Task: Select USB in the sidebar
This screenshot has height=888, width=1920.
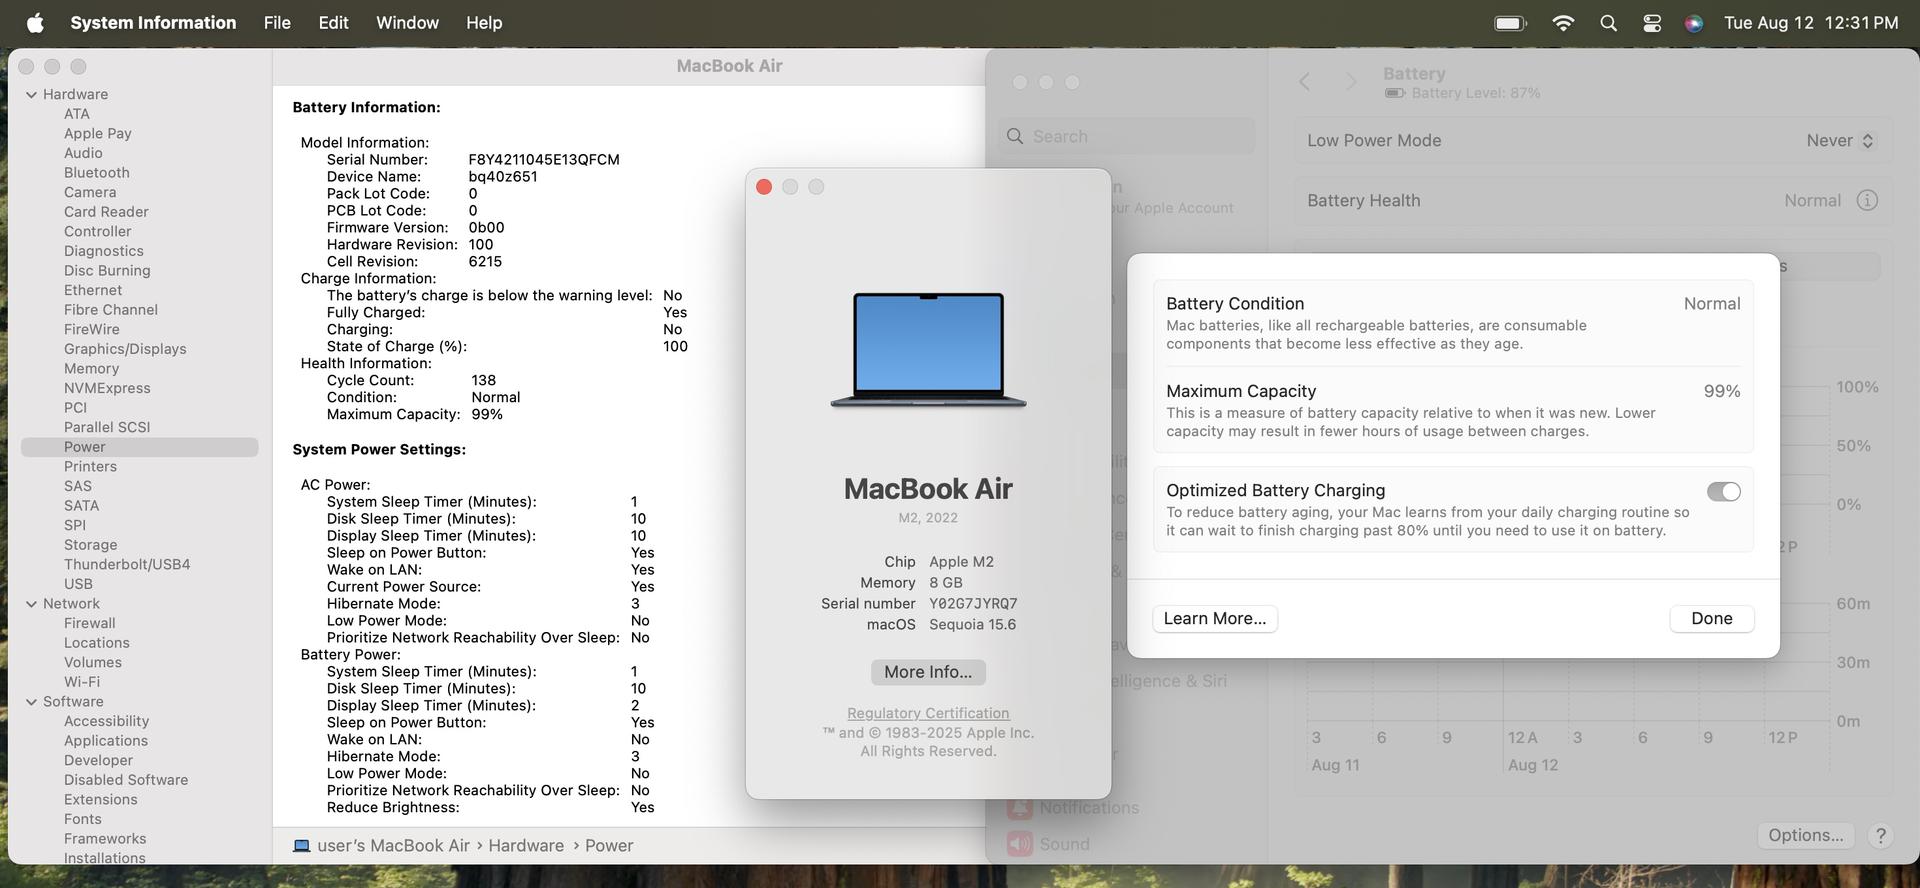Action: pyautogui.click(x=78, y=584)
